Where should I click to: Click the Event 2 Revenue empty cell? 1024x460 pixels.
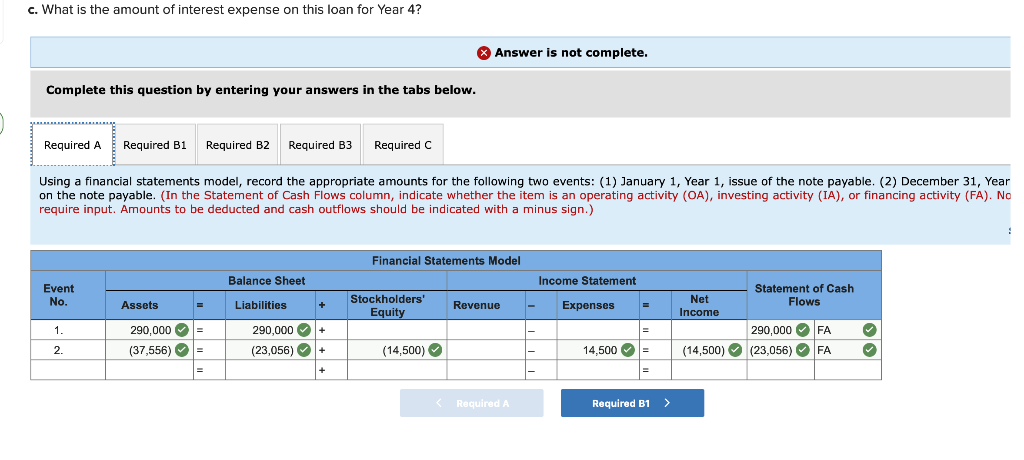click(x=487, y=351)
